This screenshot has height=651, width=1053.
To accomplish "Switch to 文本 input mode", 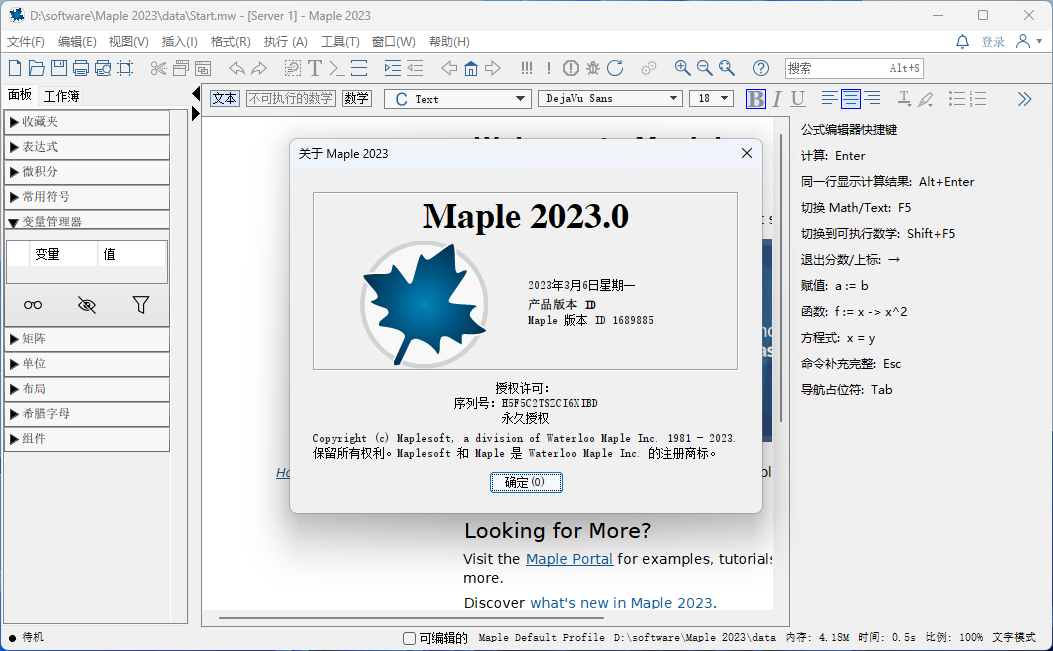I will pyautogui.click(x=224, y=99).
